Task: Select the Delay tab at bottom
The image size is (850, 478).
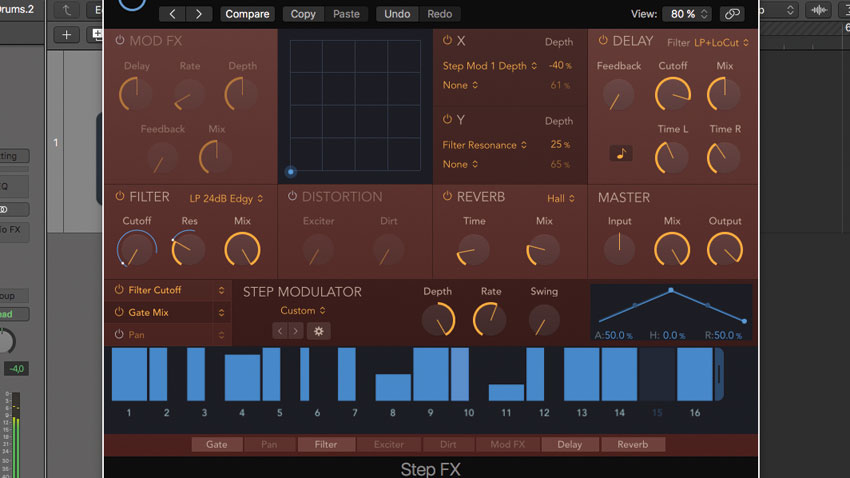Action: tap(570, 444)
